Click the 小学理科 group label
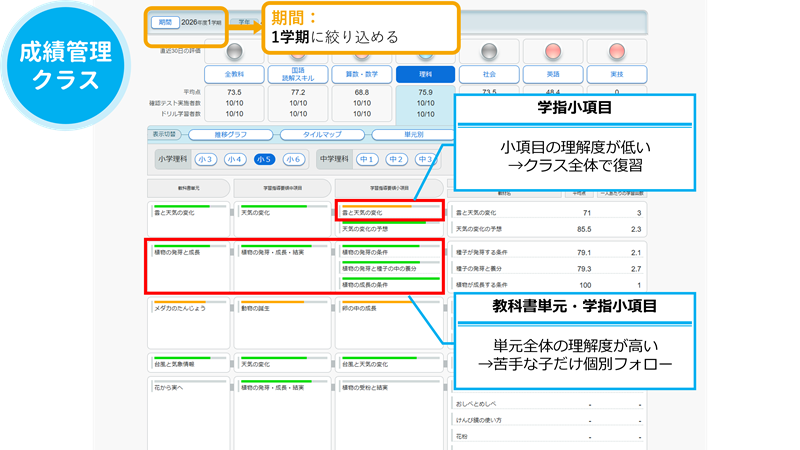 click(172, 159)
